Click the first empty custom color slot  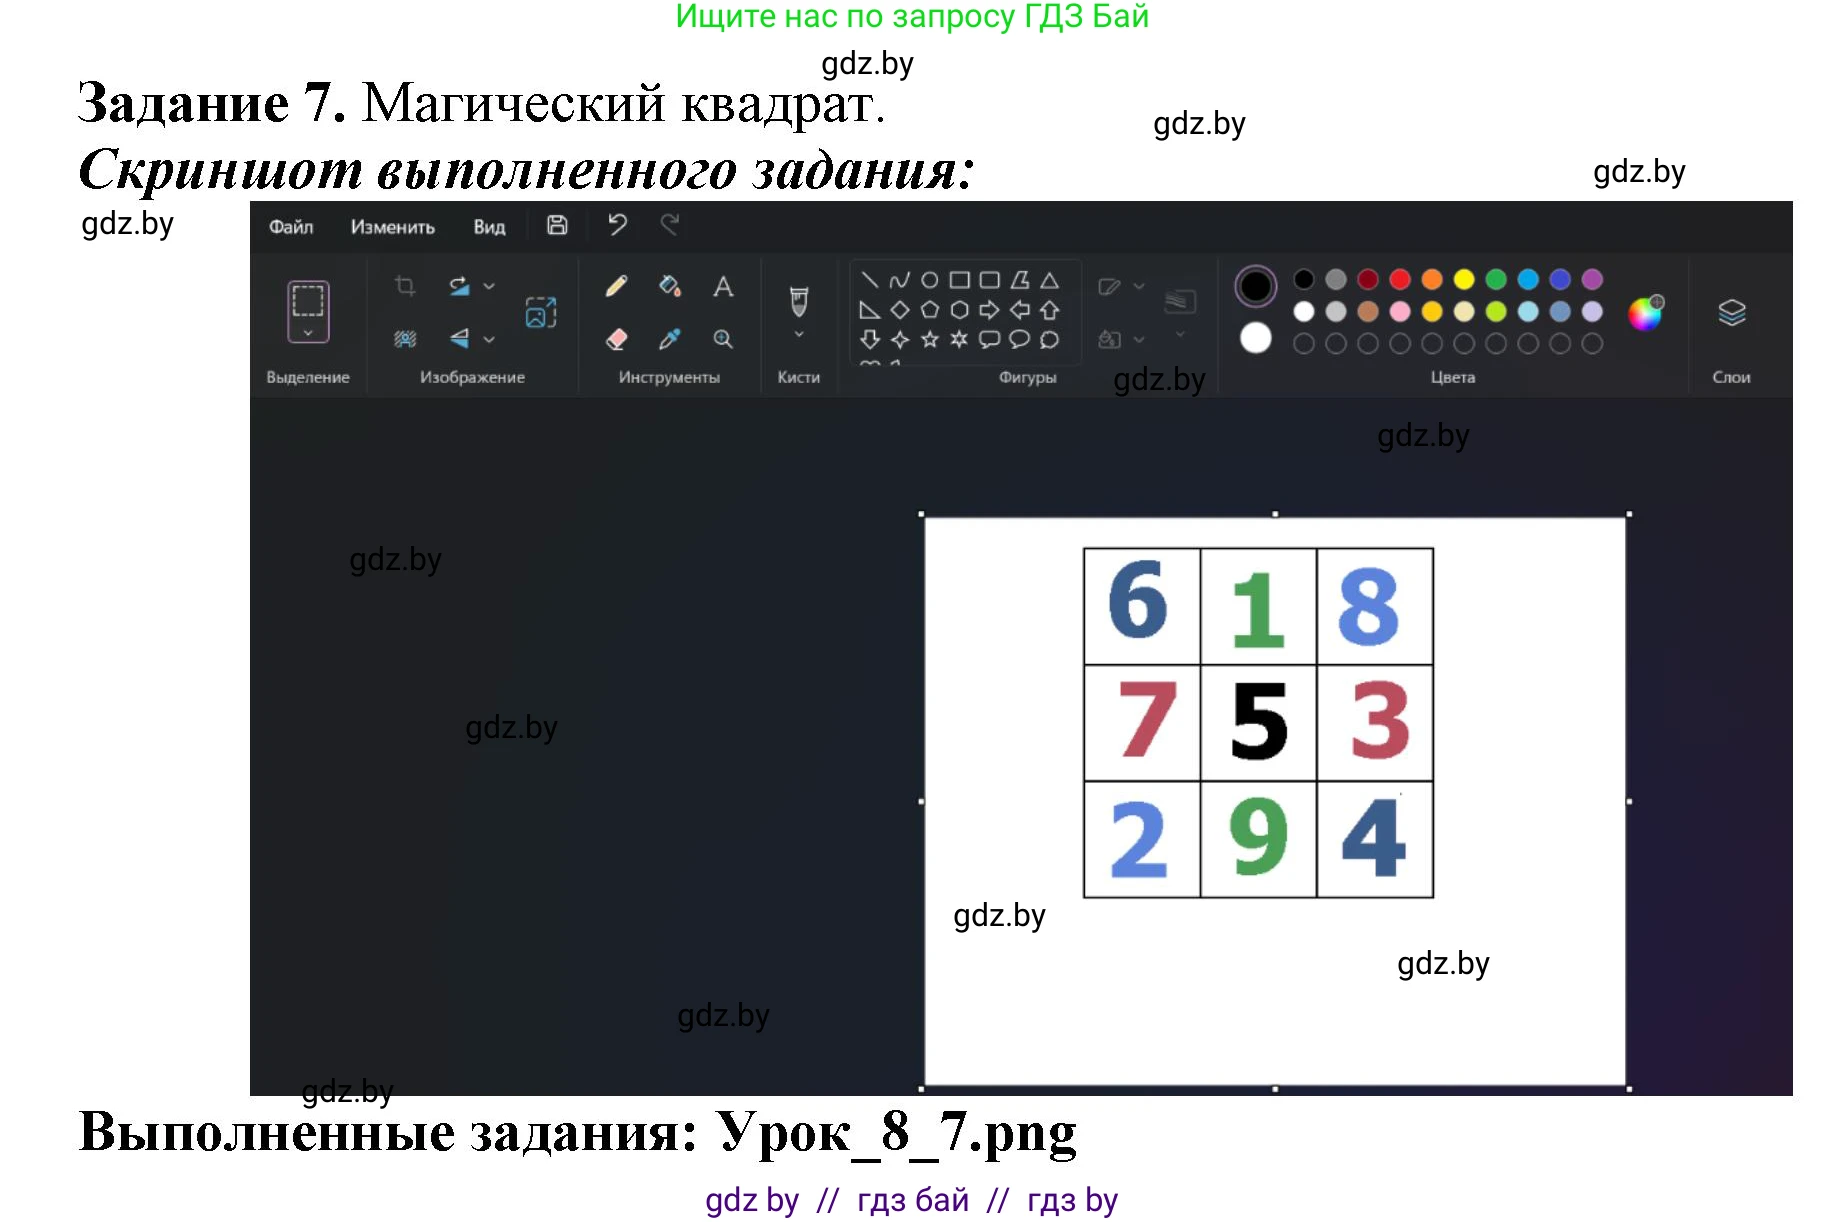coord(1304,343)
